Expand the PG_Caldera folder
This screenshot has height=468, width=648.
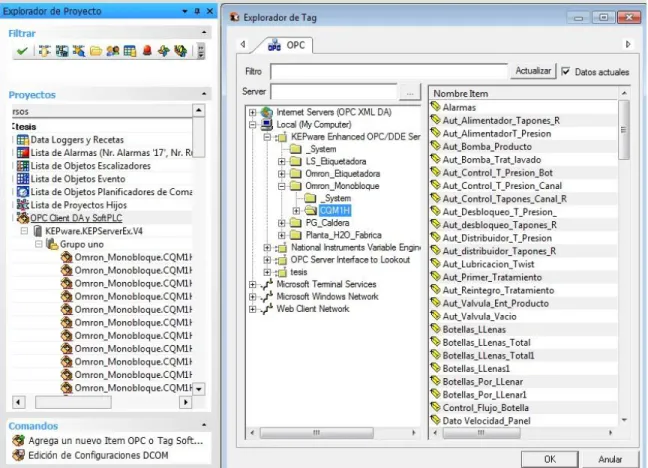click(x=282, y=223)
